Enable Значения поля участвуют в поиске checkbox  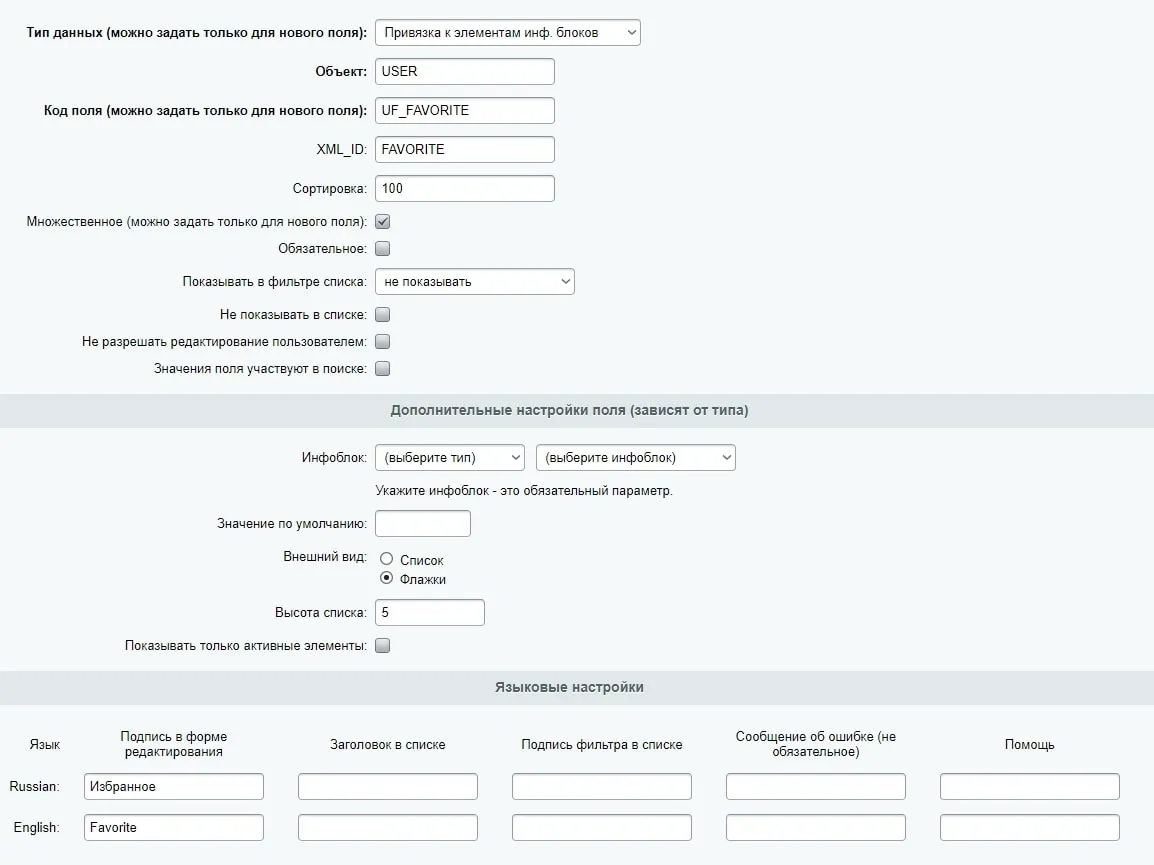(383, 369)
